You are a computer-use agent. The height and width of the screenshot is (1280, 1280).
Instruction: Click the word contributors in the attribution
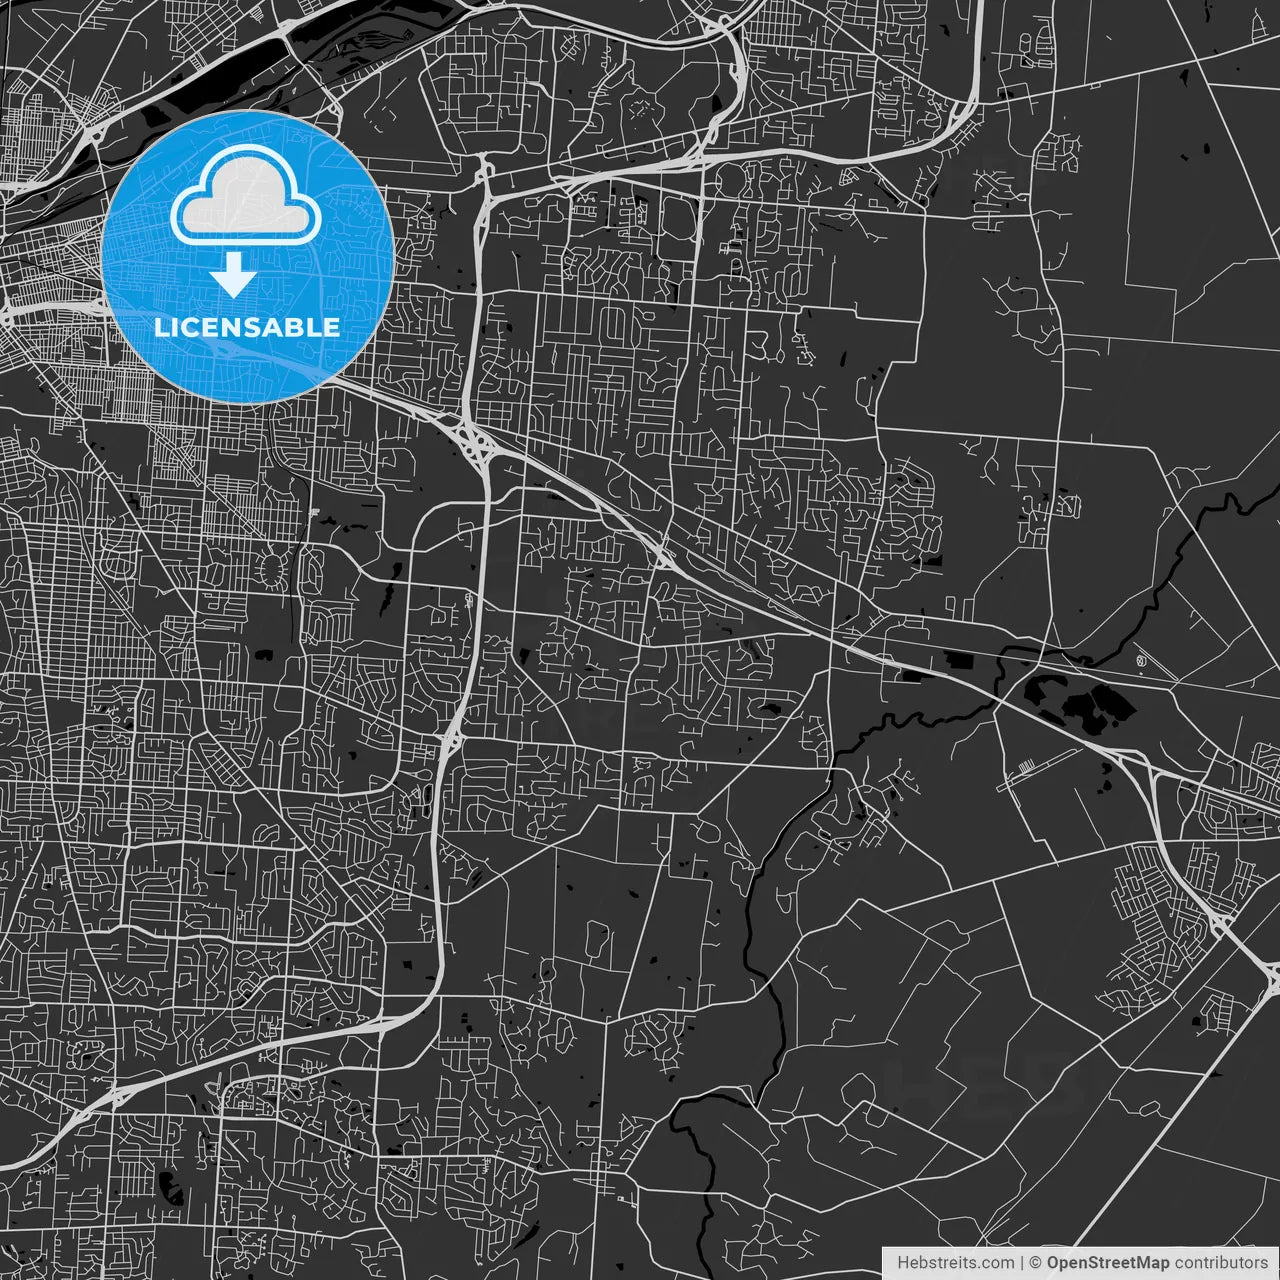pos(1221,1263)
